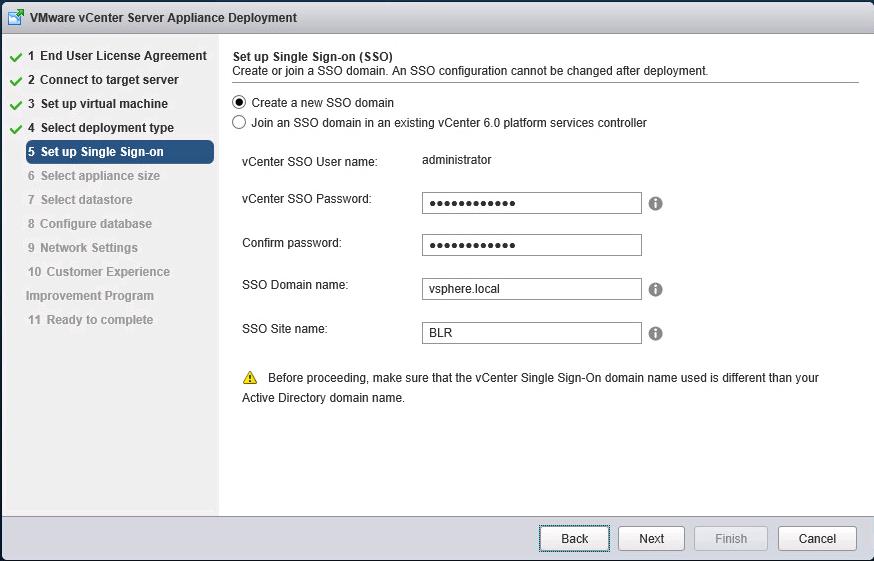Select Create a new SSO domain option
The image size is (874, 561).
239,102
